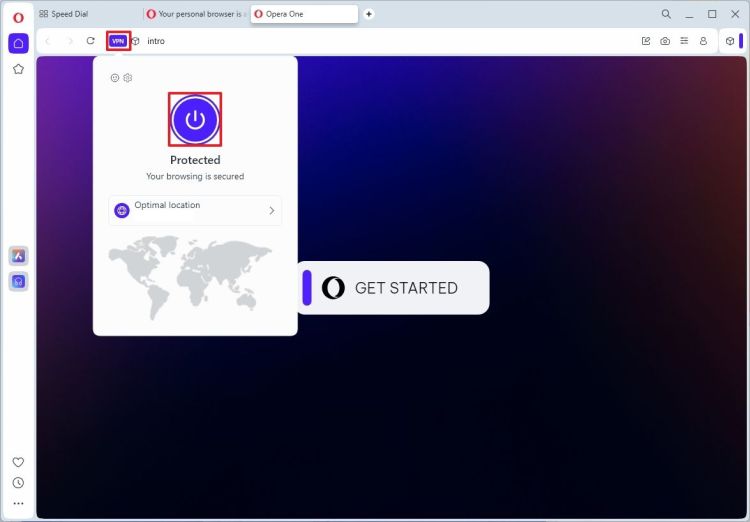This screenshot has height=522, width=750.
Task: Expand the Optimal location selector
Action: coord(195,210)
